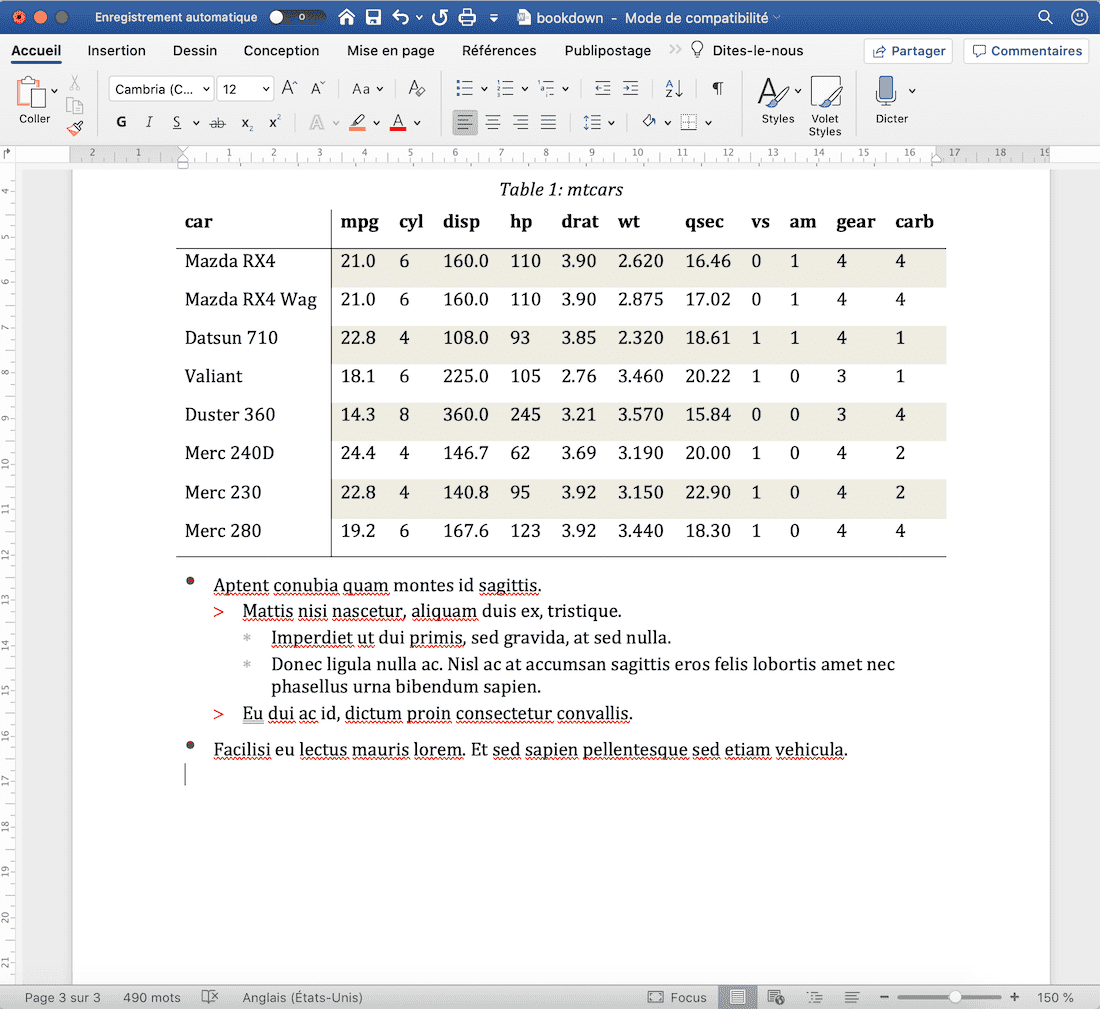This screenshot has width=1100, height=1009.
Task: Open spelling check icon in status bar
Action: (x=210, y=997)
